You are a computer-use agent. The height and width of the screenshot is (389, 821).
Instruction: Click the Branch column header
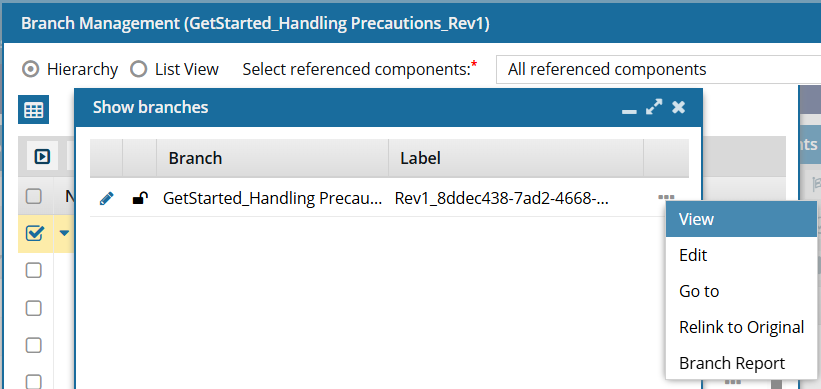(272, 158)
